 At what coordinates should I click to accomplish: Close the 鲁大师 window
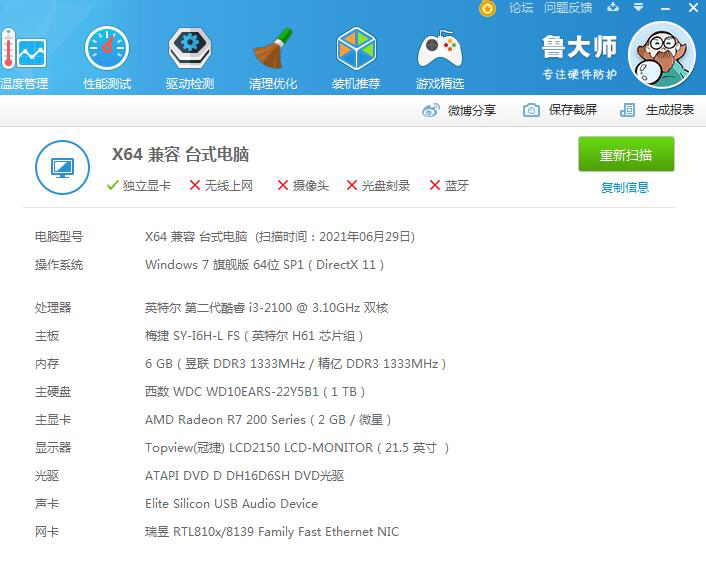pyautogui.click(x=693, y=8)
